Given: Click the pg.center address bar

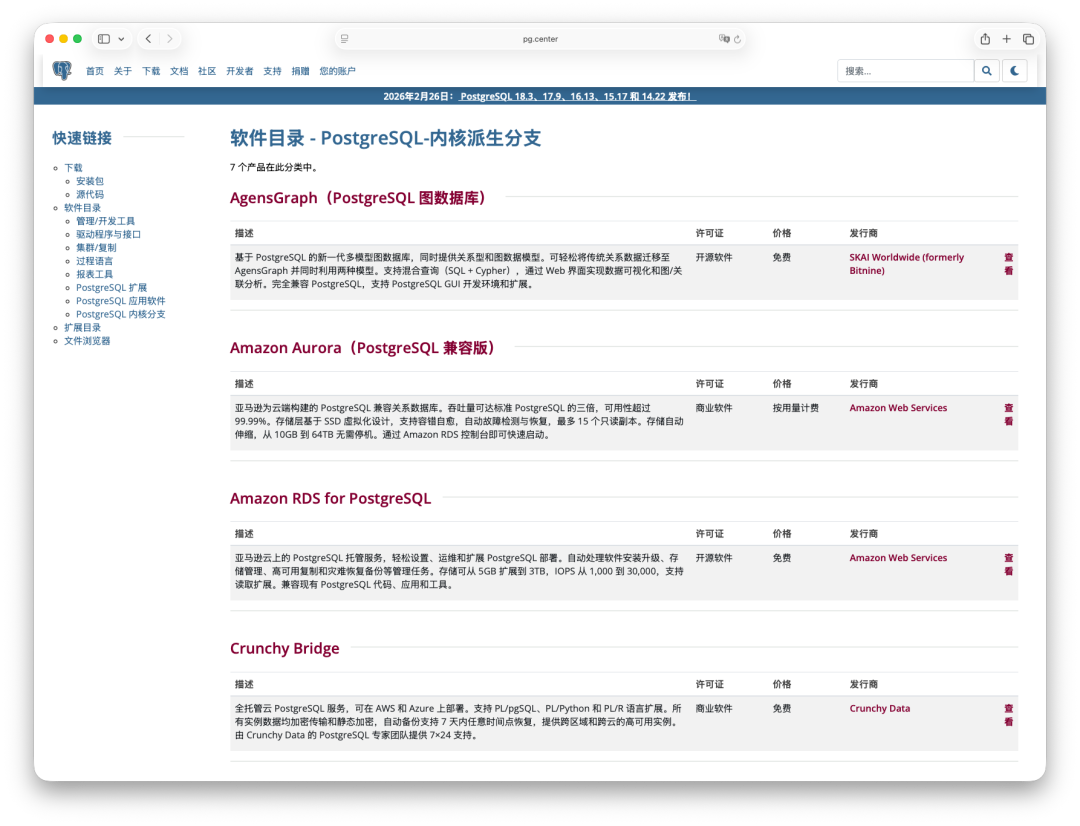Looking at the screenshot, I should point(540,39).
